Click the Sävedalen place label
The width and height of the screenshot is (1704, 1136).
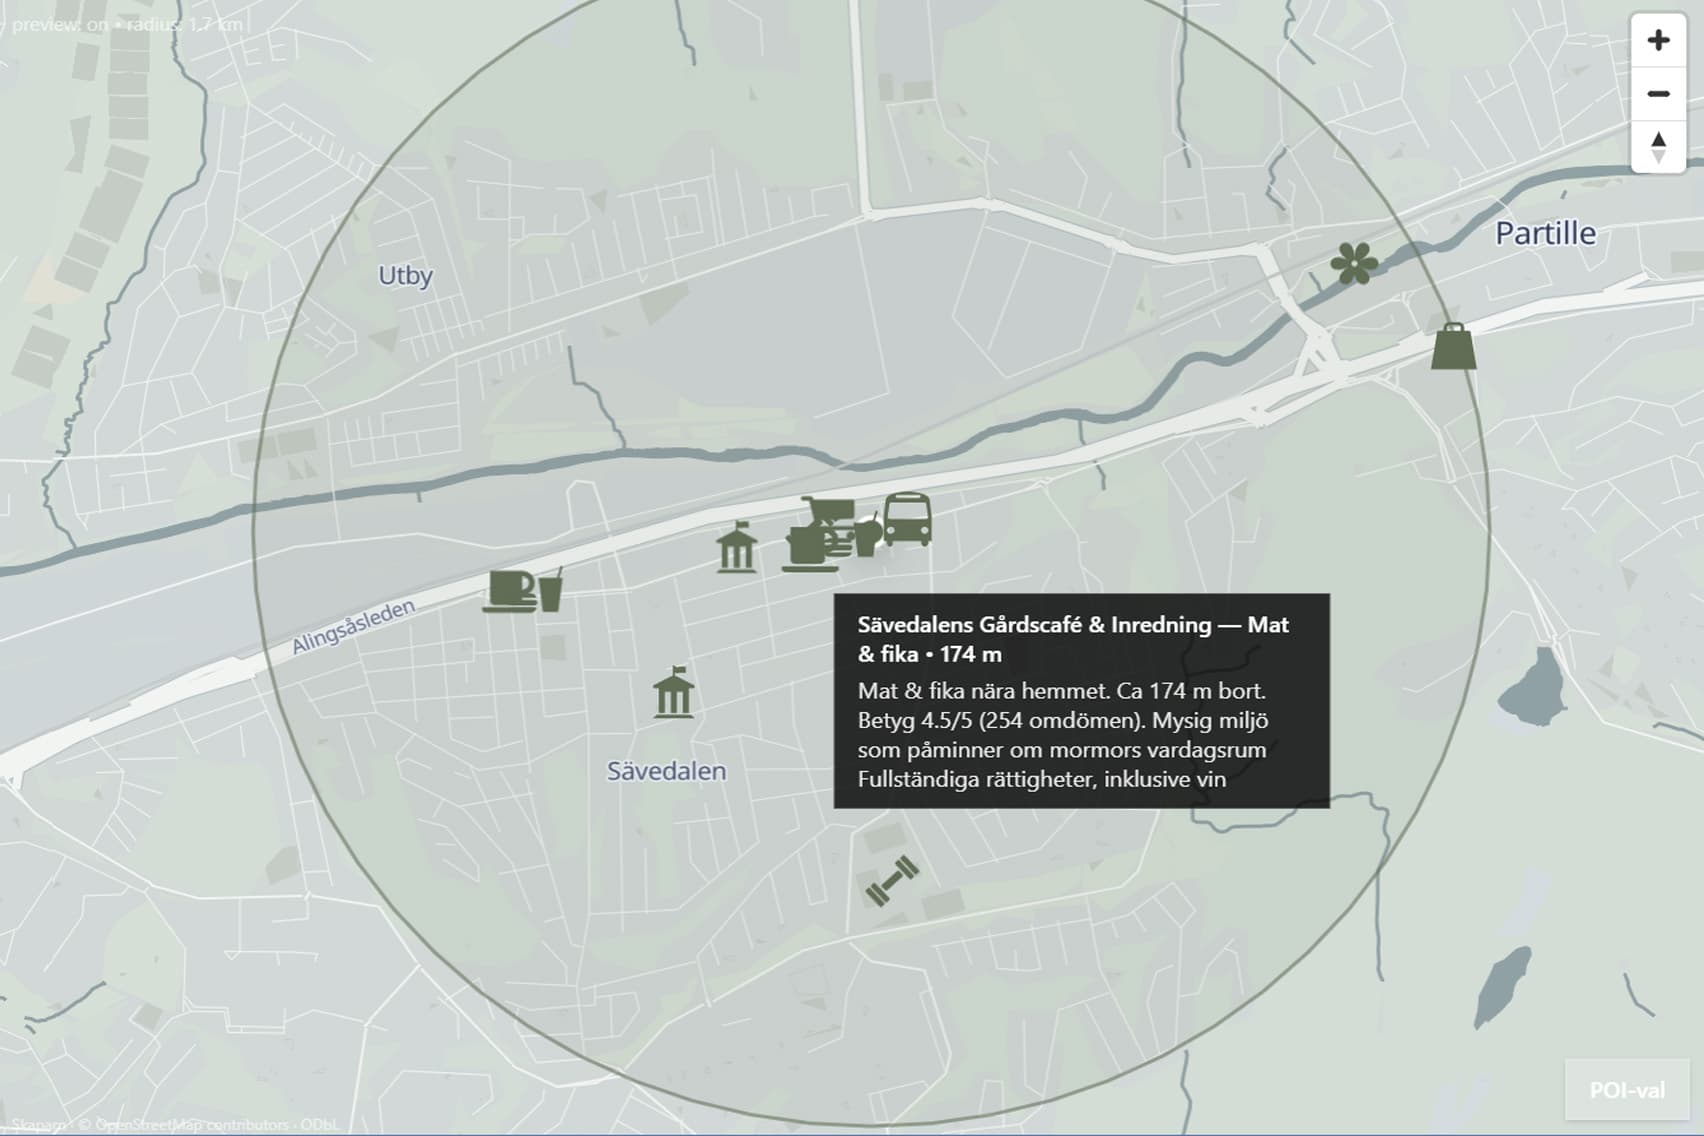[666, 771]
